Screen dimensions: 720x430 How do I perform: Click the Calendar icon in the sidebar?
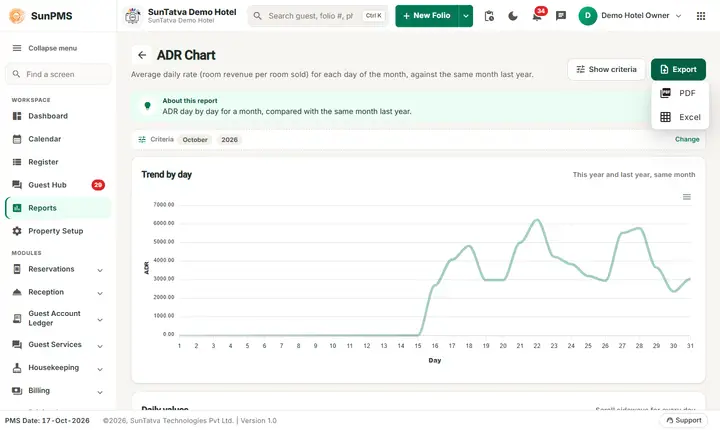point(17,139)
